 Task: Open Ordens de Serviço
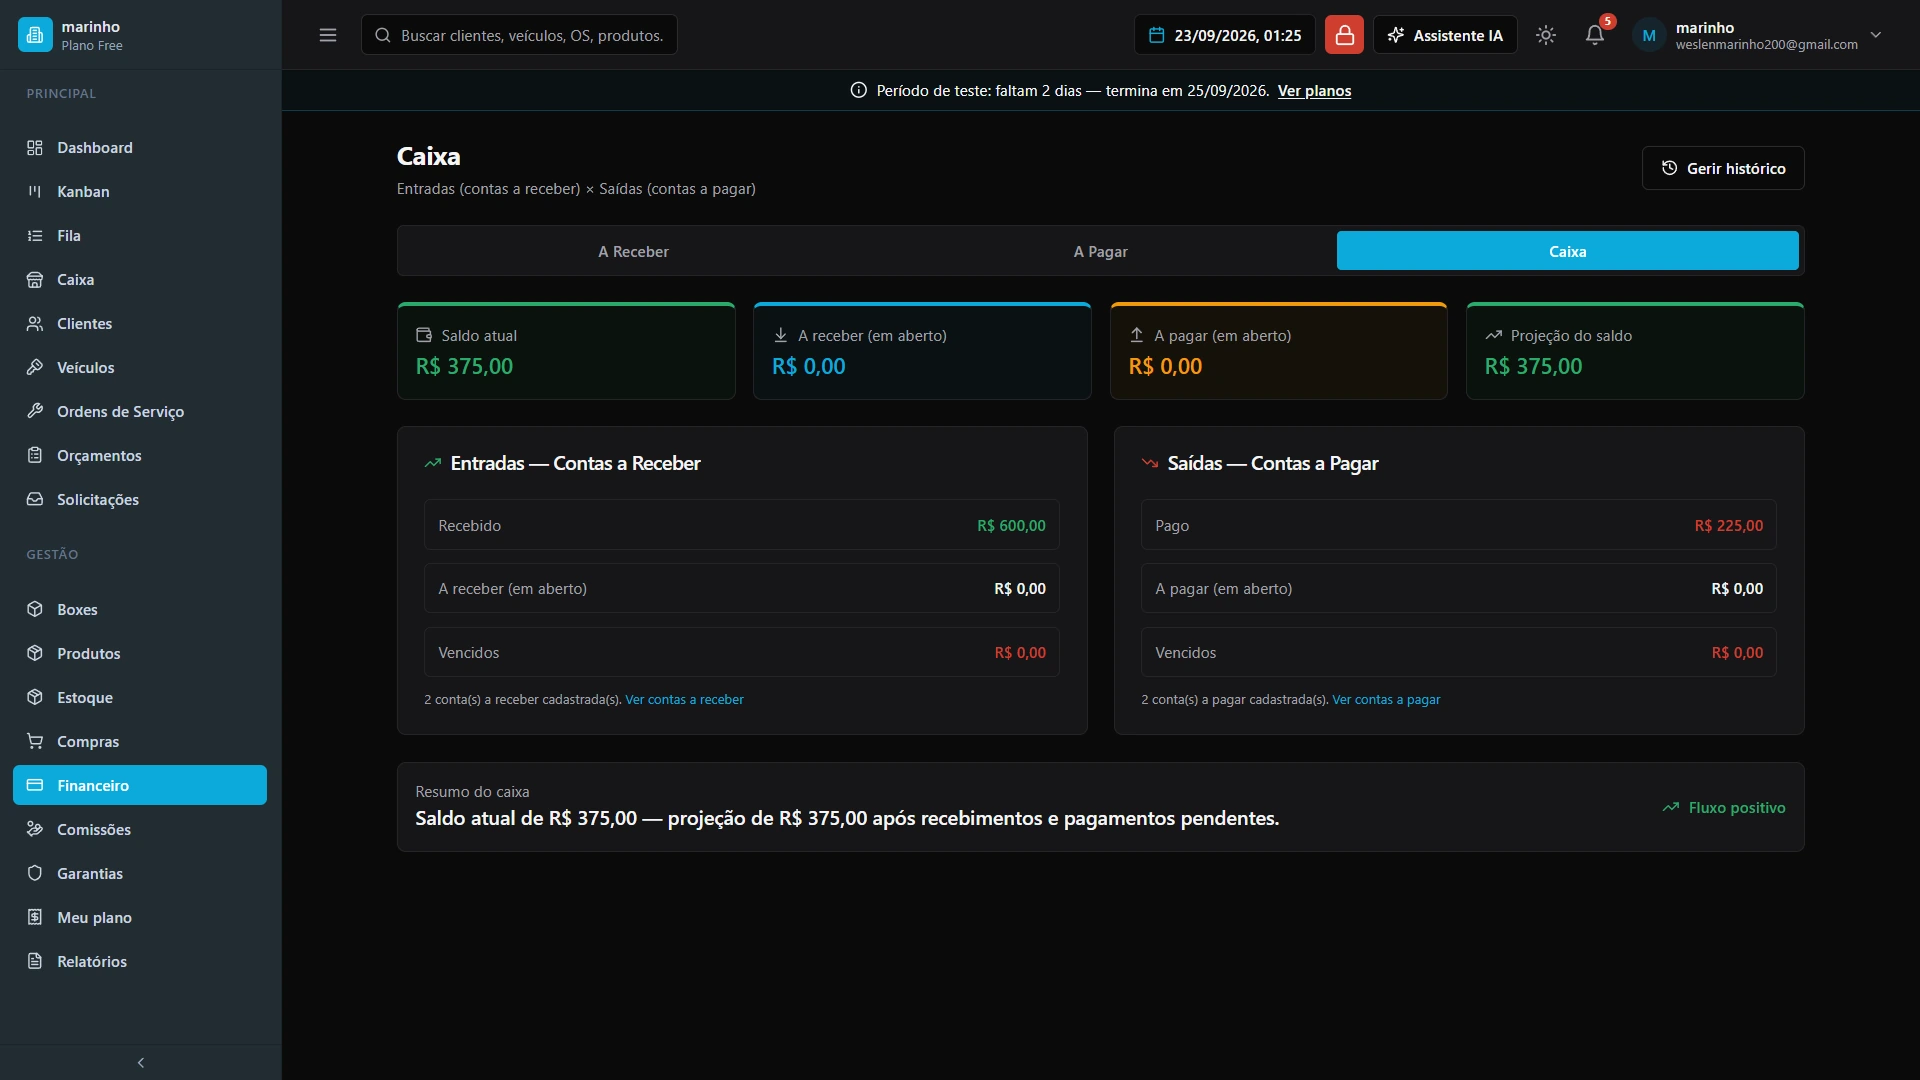140,412
